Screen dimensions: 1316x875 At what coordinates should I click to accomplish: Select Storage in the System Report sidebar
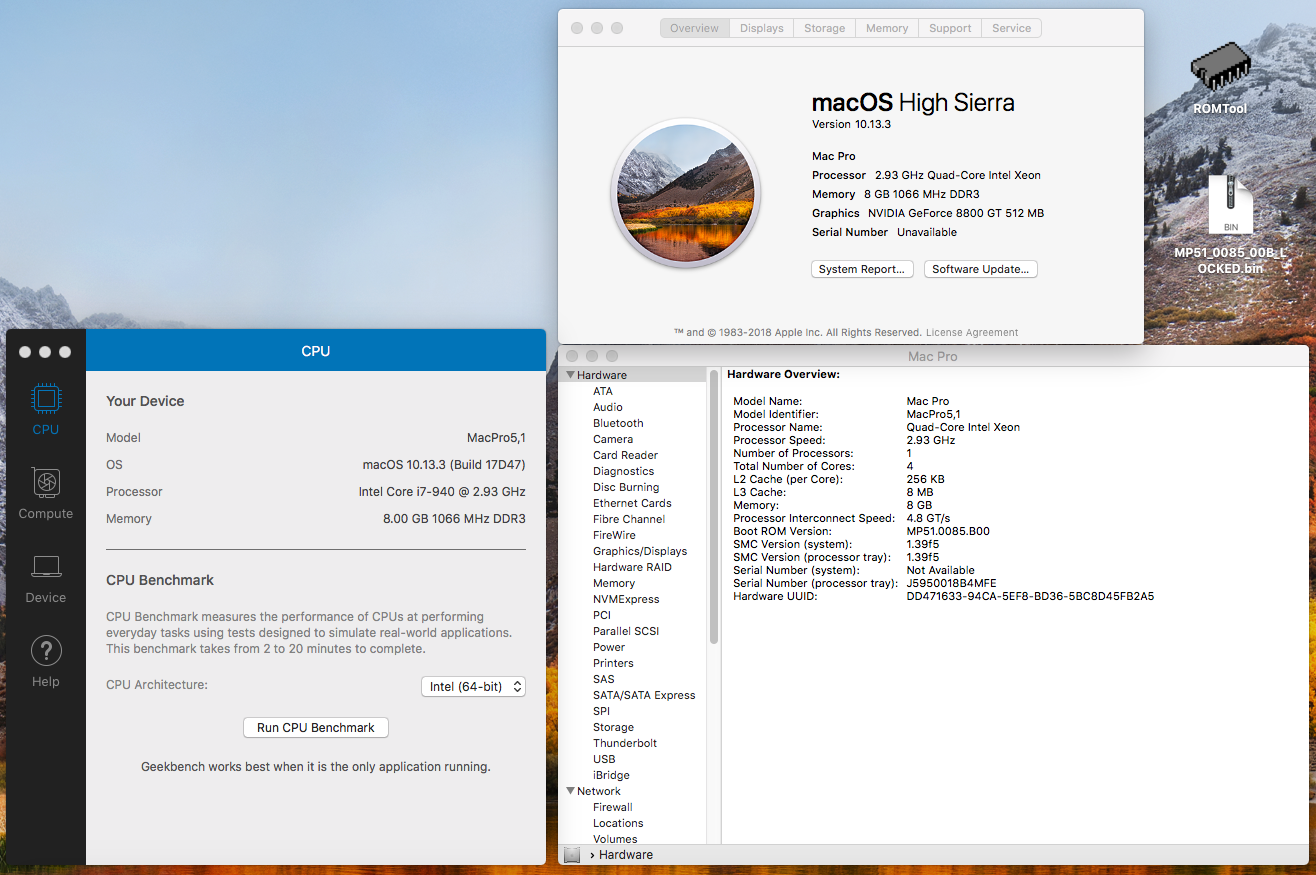(613, 727)
